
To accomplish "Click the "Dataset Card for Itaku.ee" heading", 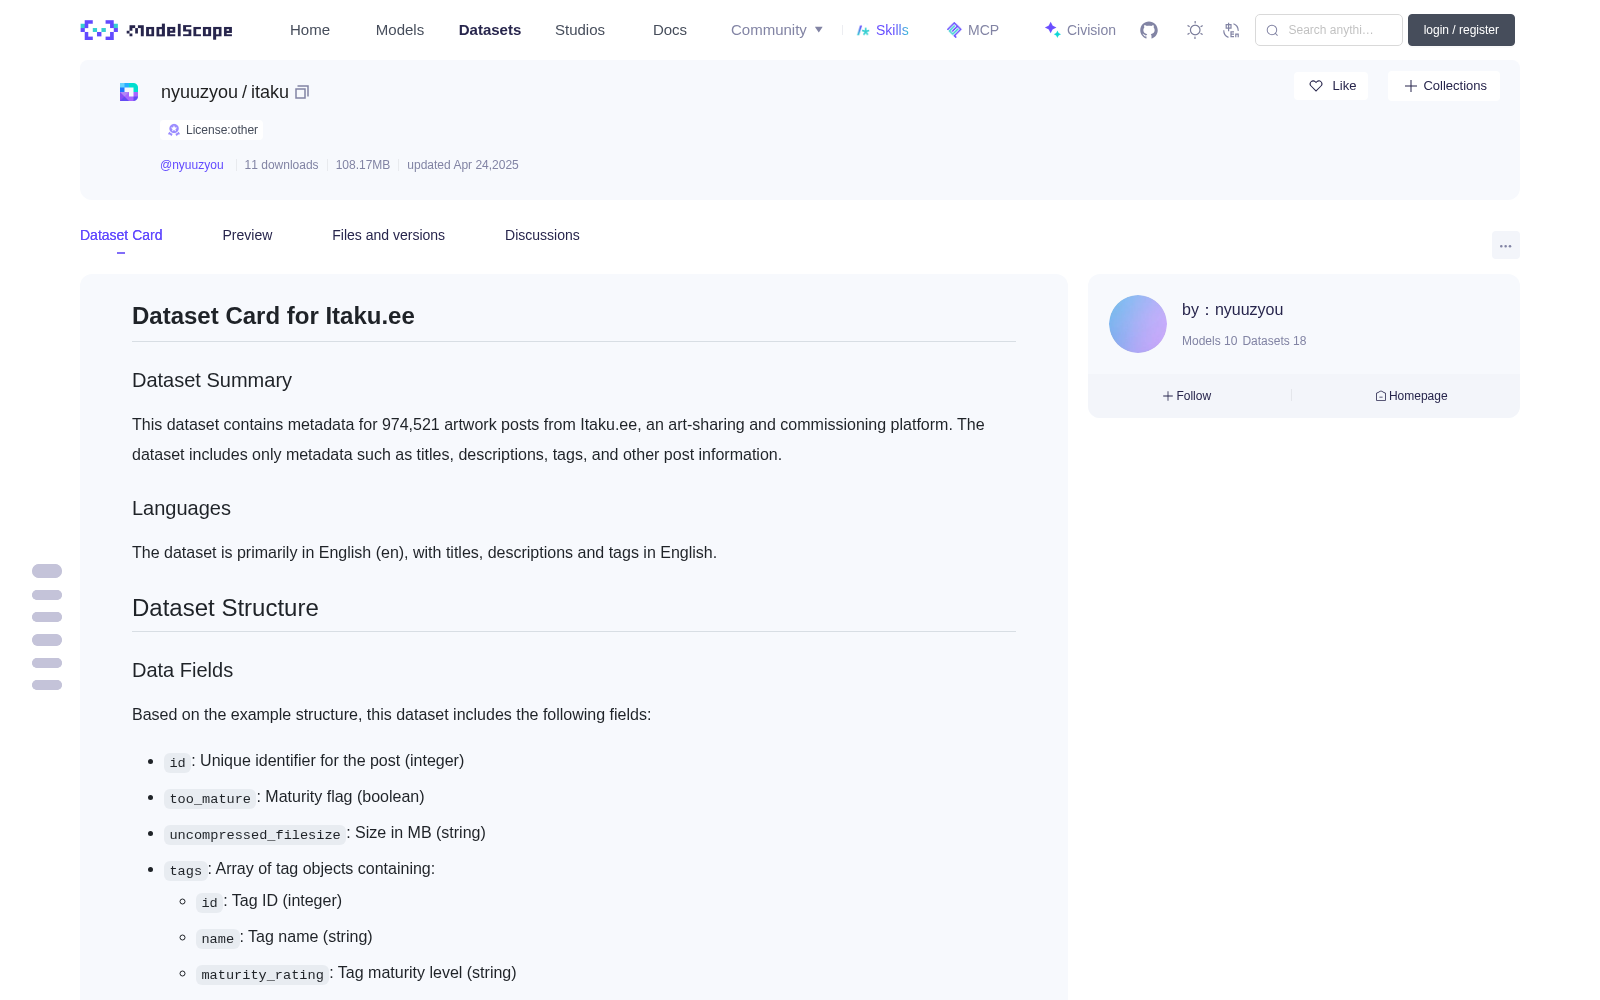I will coord(273,316).
